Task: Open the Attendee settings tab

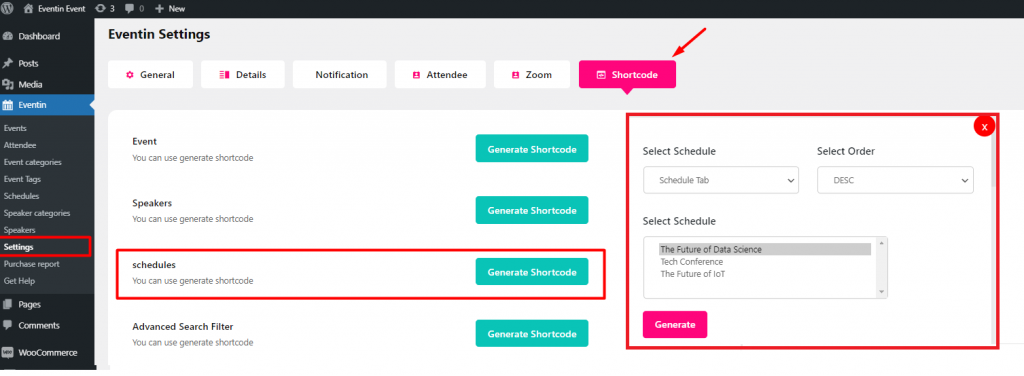Action: tap(440, 75)
